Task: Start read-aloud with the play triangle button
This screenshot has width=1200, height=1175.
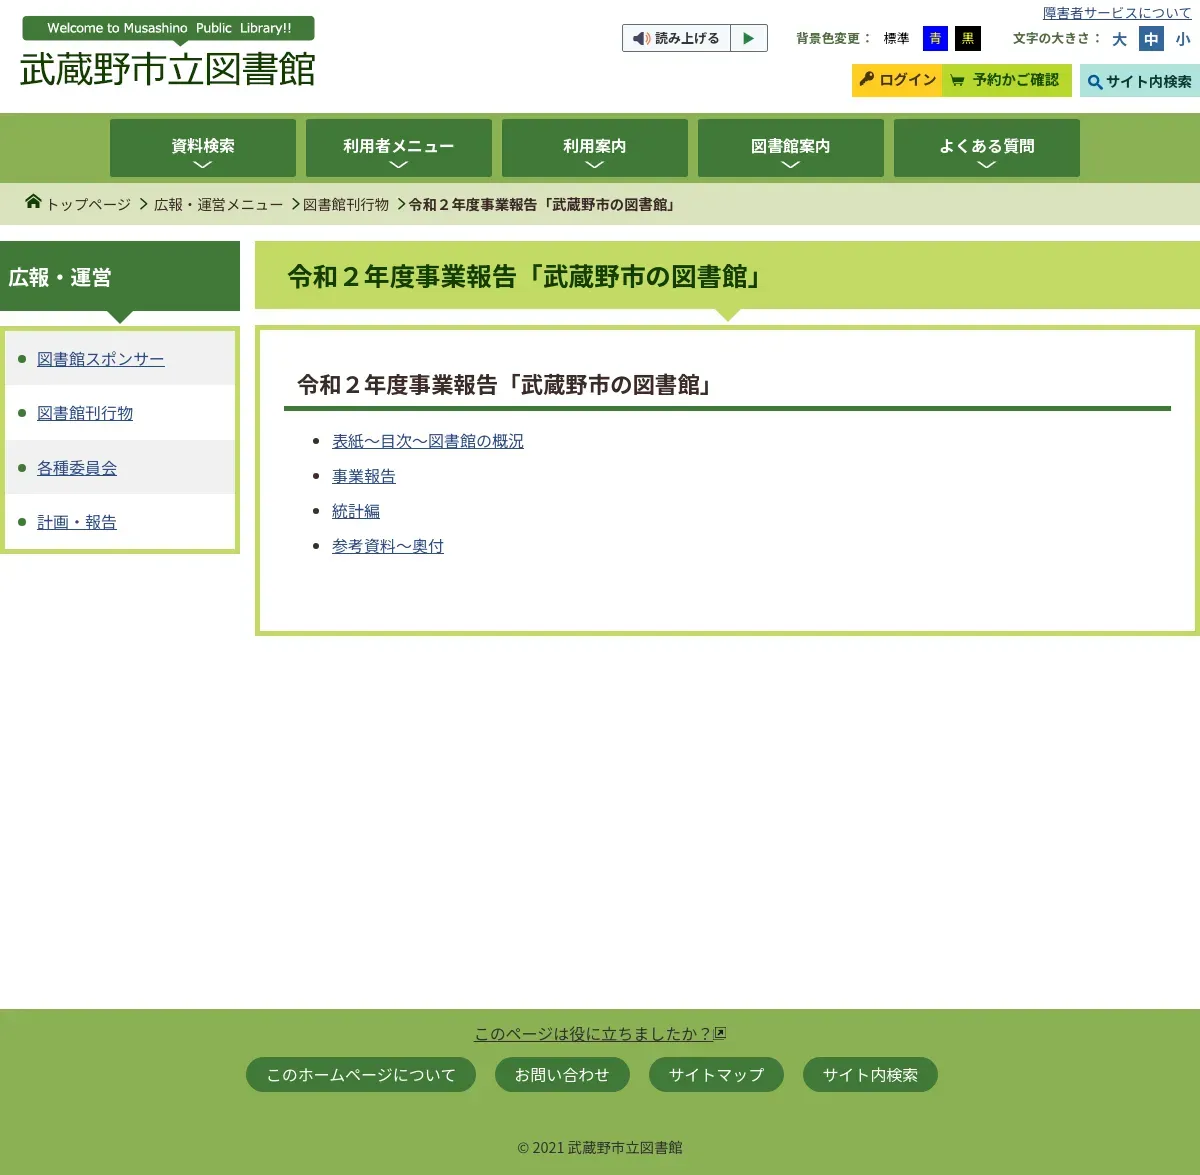Action: (749, 38)
